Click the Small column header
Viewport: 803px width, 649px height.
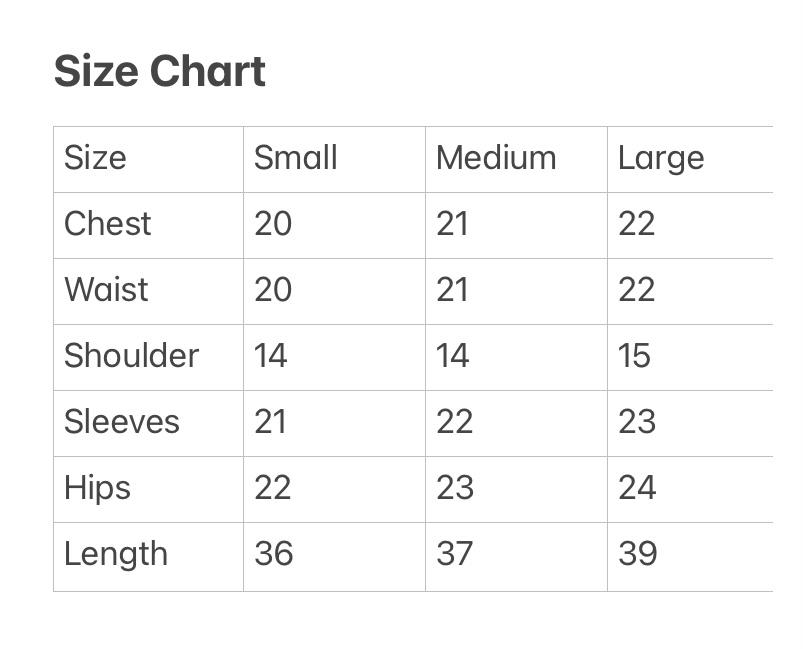(295, 158)
